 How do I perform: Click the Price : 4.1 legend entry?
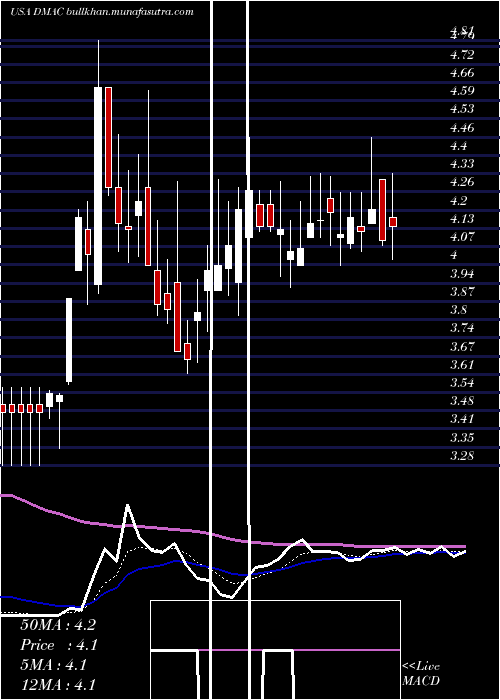click(59, 645)
